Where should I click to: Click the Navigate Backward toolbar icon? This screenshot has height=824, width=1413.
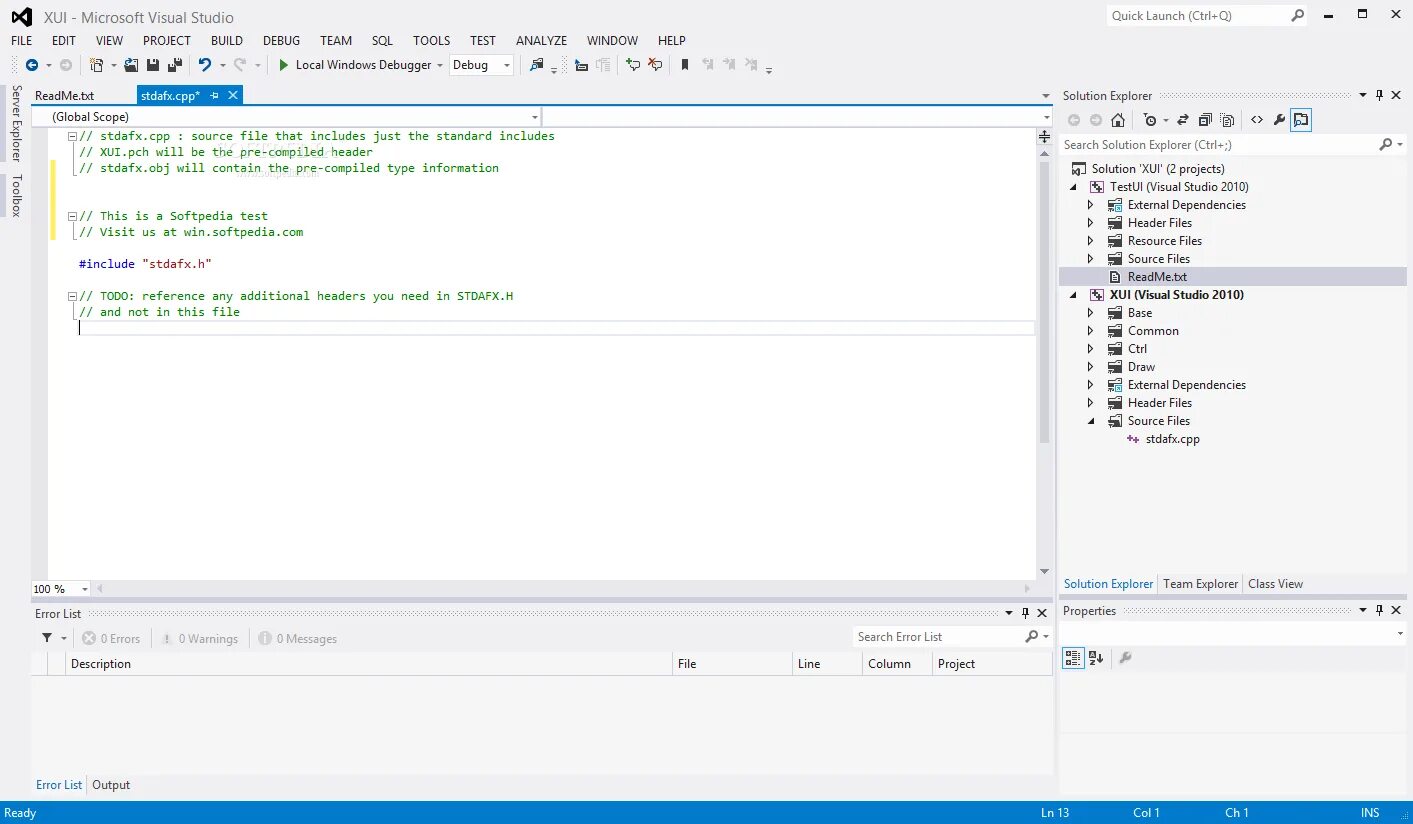(32, 65)
